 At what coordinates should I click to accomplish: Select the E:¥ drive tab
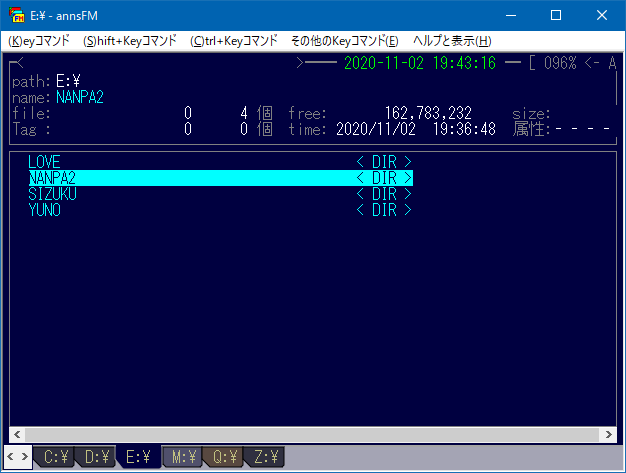138,457
